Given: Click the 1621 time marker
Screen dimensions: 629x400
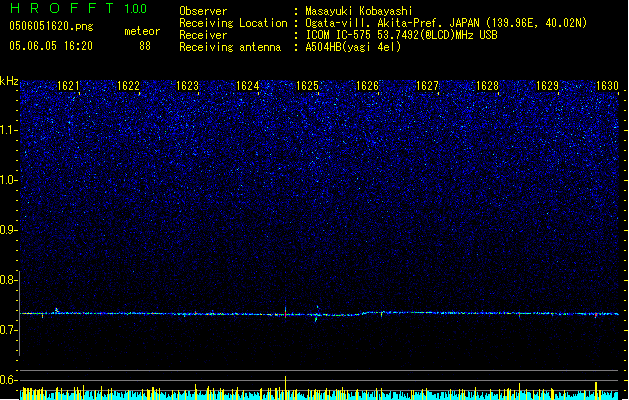Looking at the screenshot, I should 68,85.
